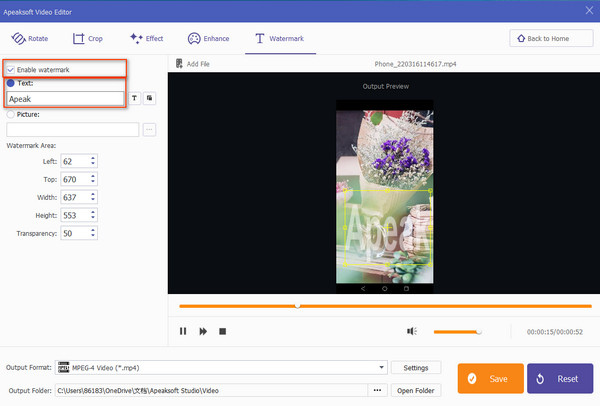Decrease the Transparency value with down arrow
The width and height of the screenshot is (600, 406).
coord(93,236)
